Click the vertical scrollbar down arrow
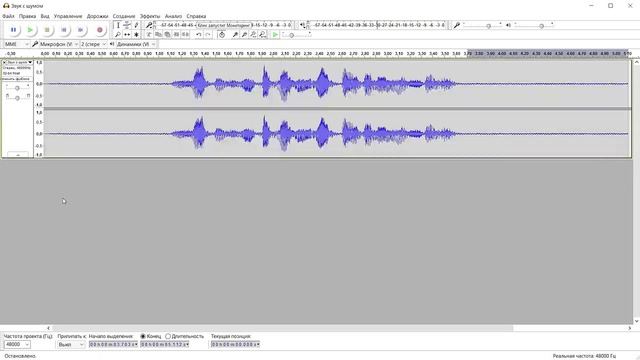Image resolution: width=640 pixels, height=360 pixels. click(x=636, y=321)
